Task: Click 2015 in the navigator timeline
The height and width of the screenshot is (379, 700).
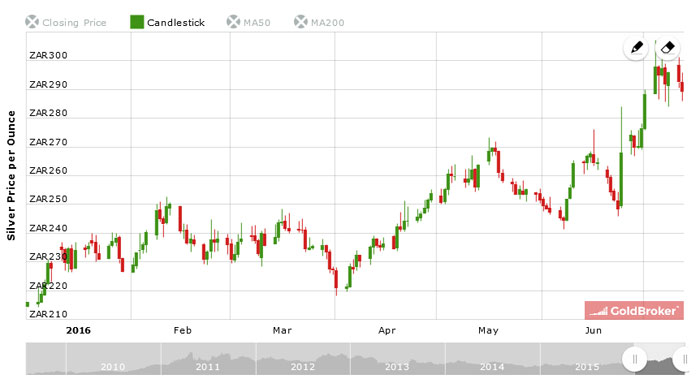Action: coord(587,367)
